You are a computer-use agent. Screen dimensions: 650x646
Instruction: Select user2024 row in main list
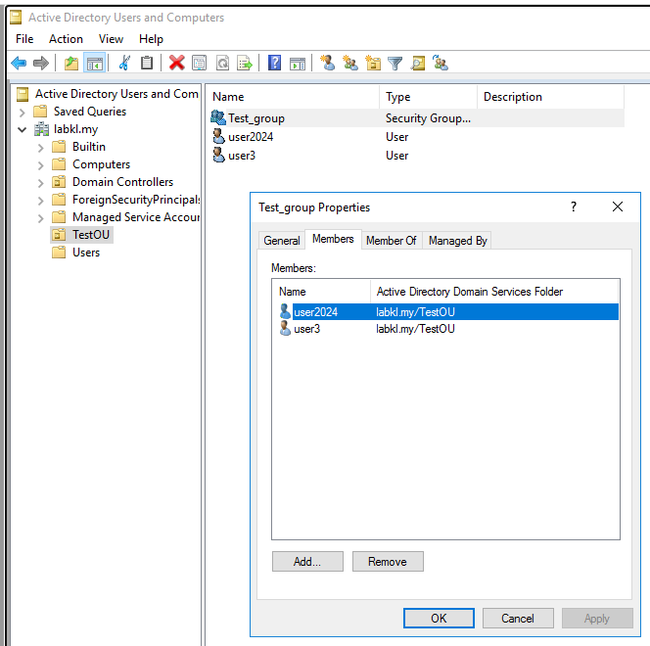point(417,137)
